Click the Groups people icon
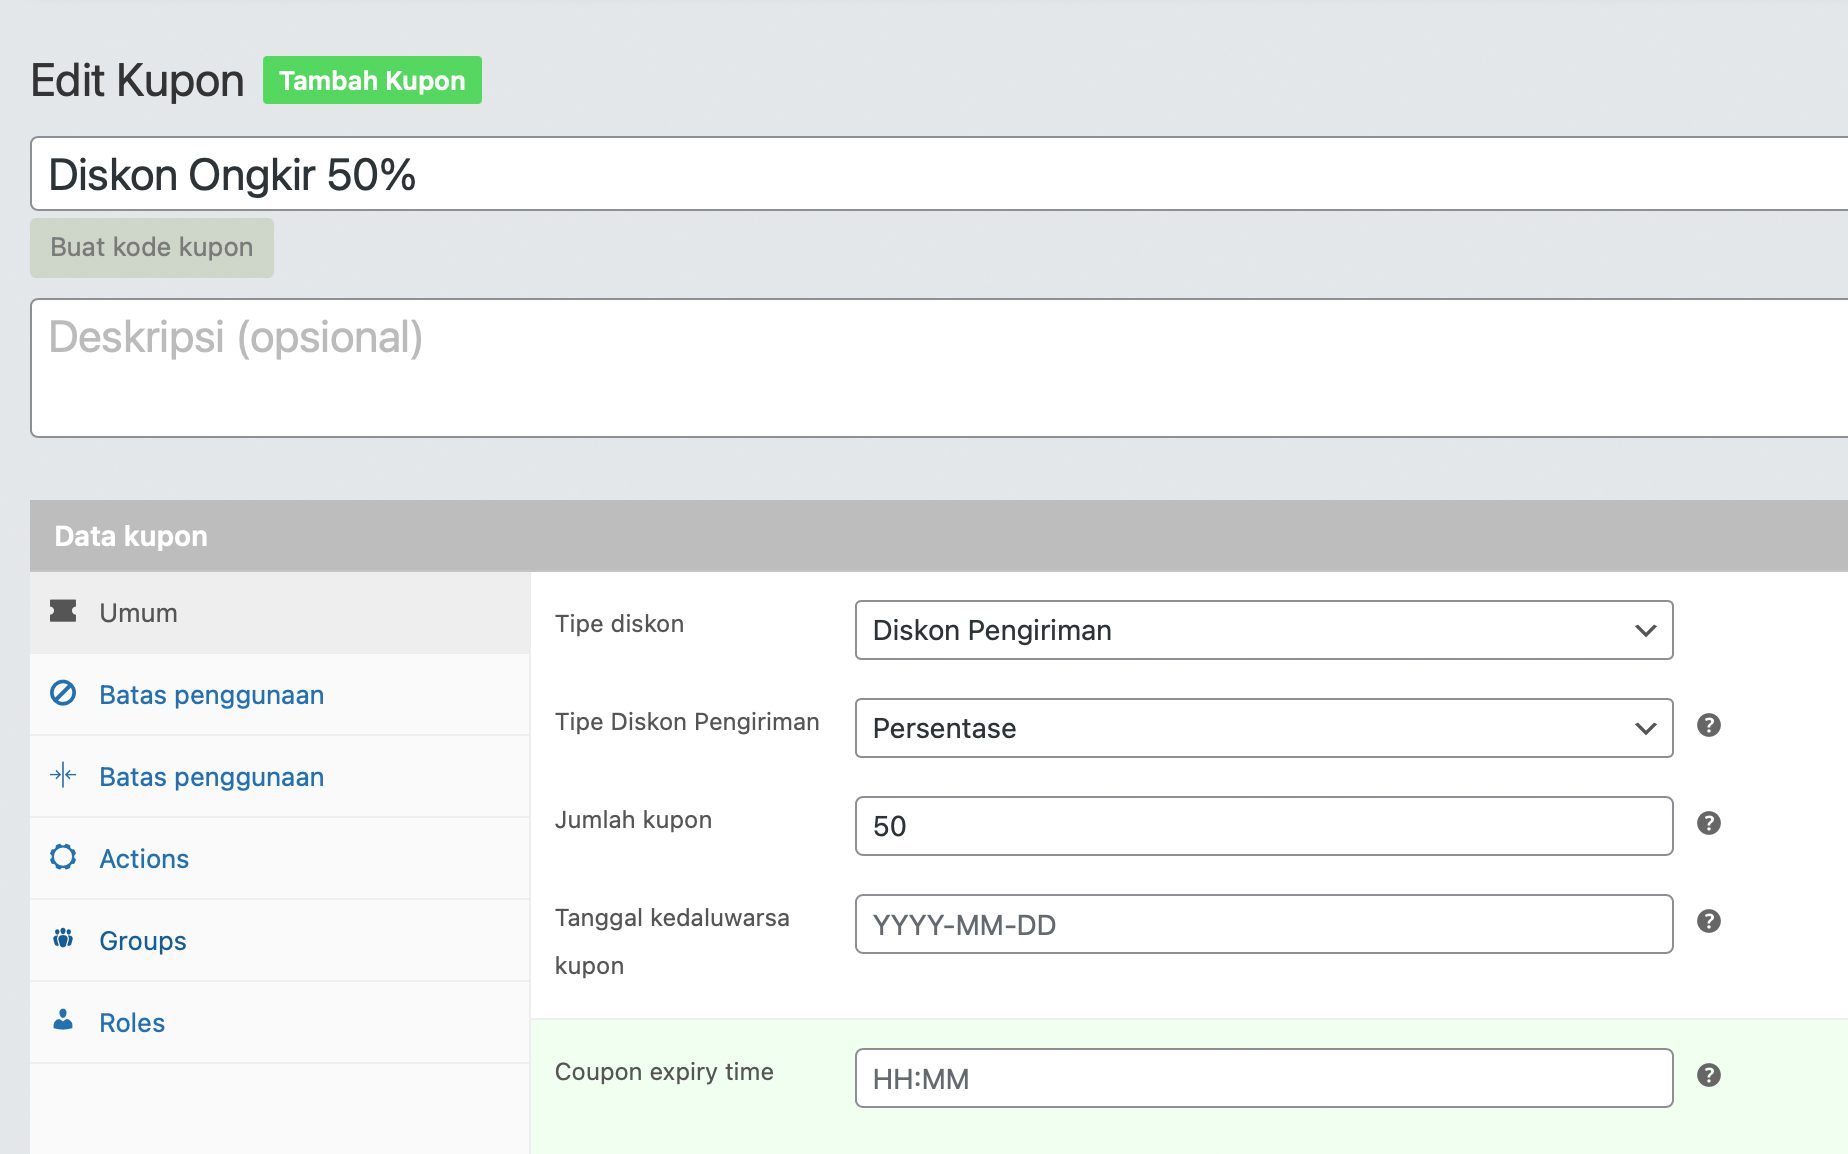The image size is (1848, 1154). click(63, 939)
